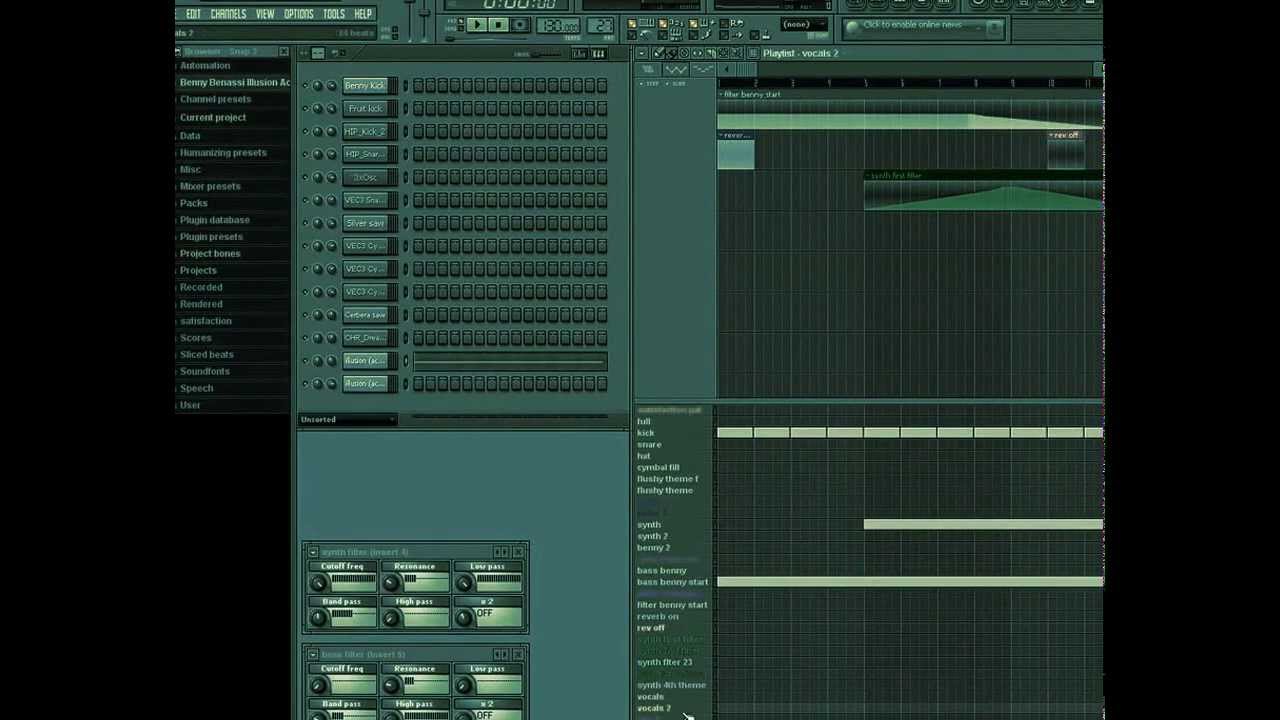Screen dimensions: 1280x720
Task: Click Cutoff freq knob in synth filter
Action: [318, 582]
